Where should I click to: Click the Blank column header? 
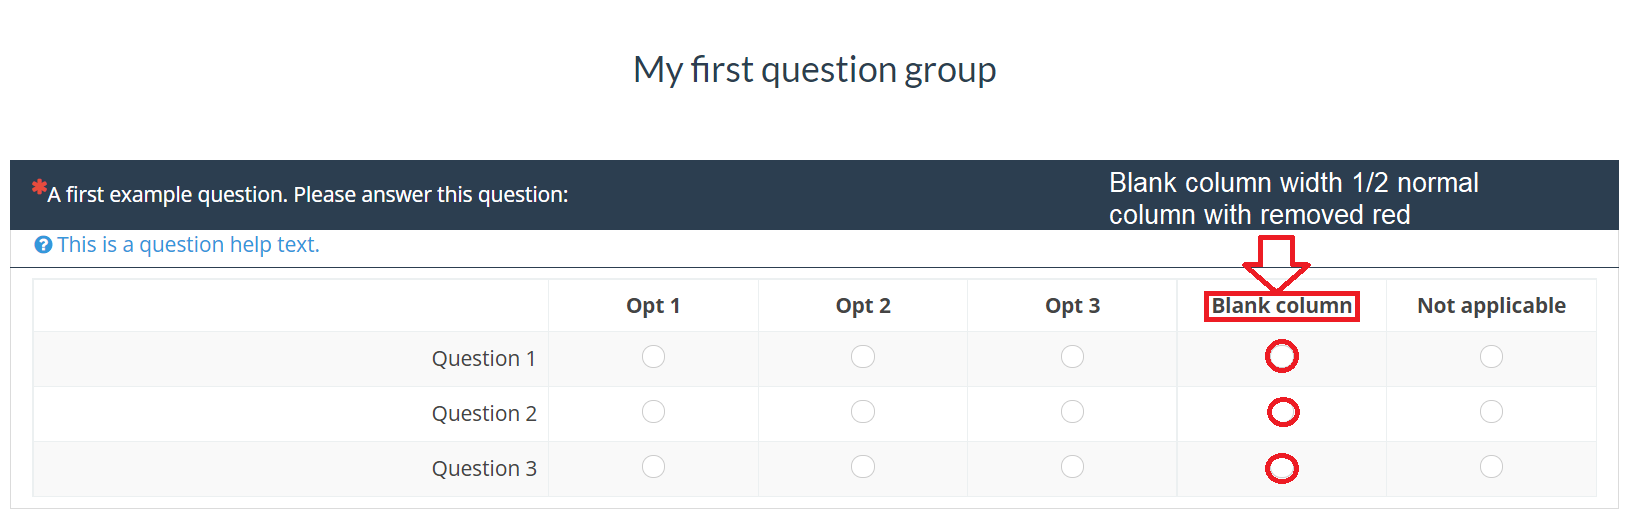pos(1282,306)
